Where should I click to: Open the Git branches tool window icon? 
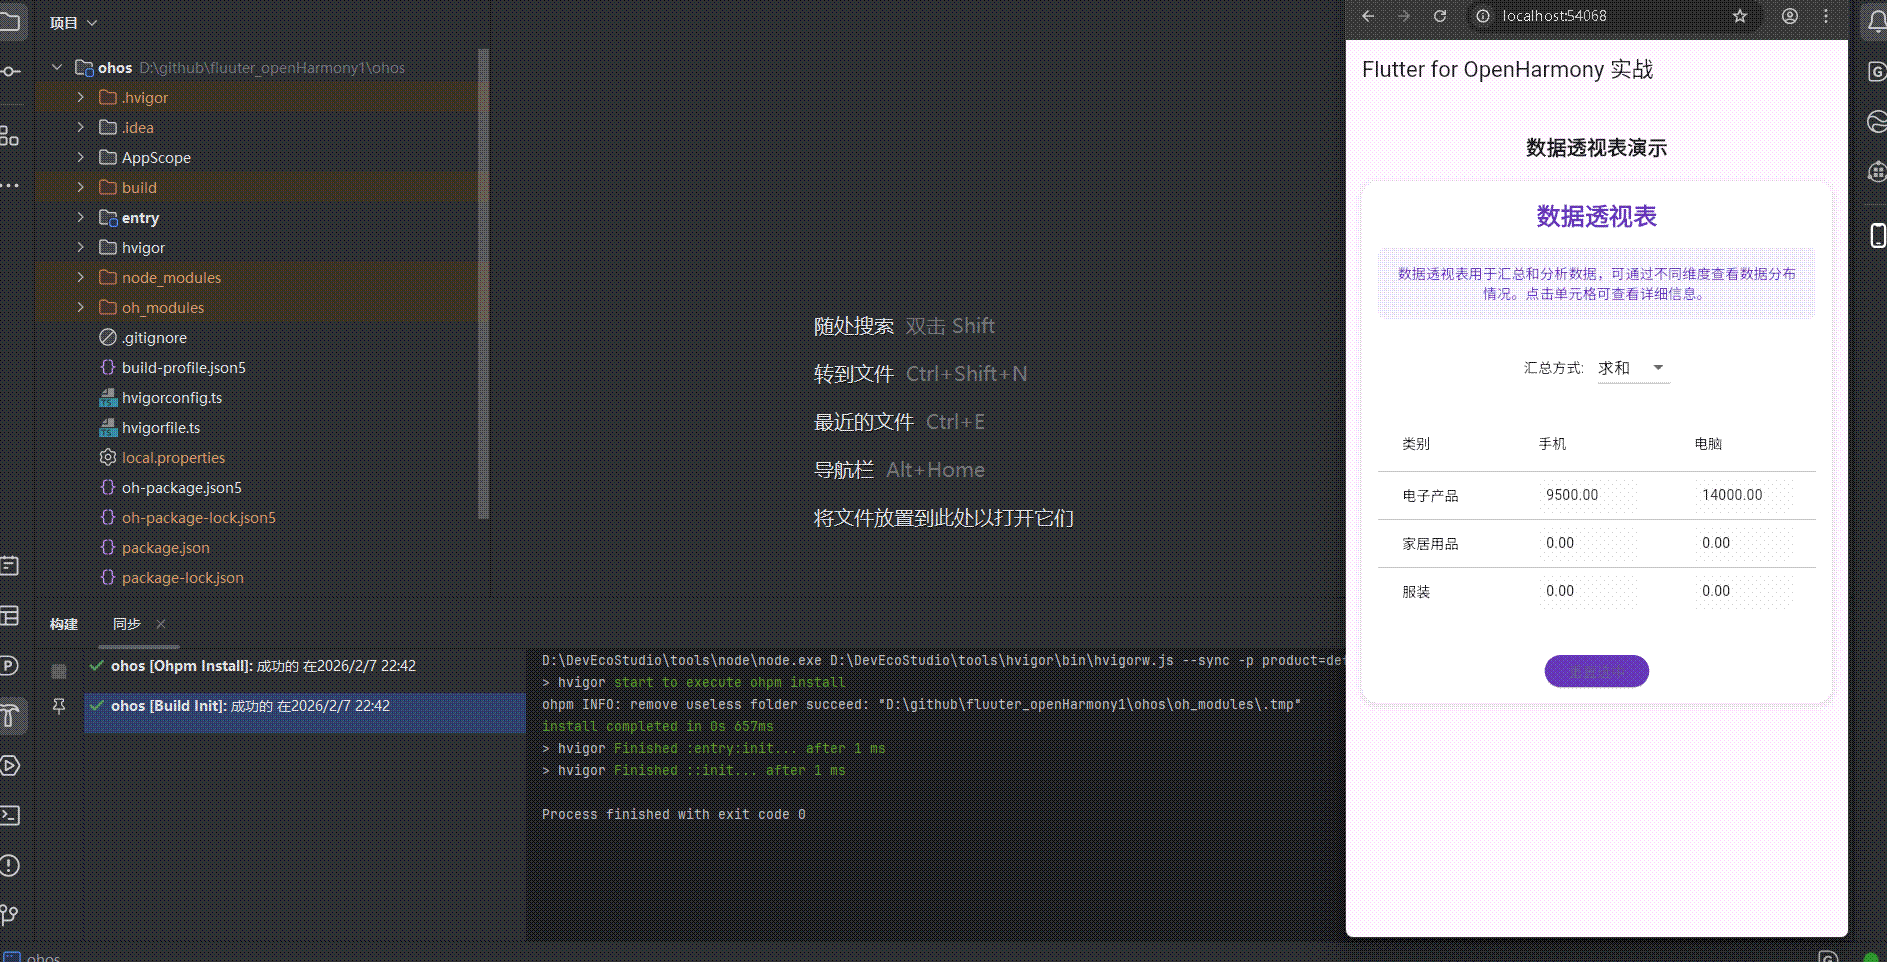point(9,914)
